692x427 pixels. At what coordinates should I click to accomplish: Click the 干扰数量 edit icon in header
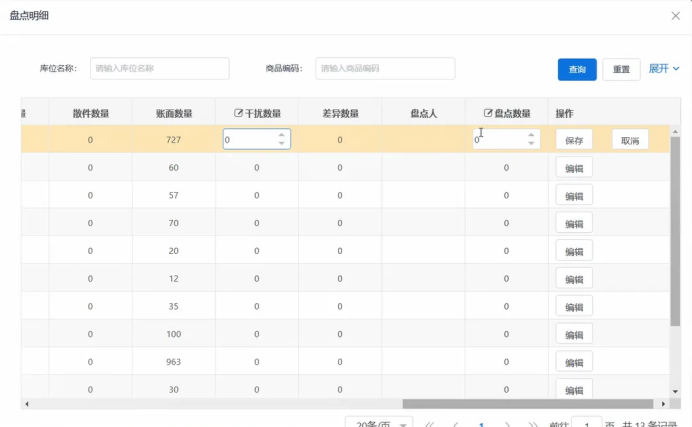238,113
